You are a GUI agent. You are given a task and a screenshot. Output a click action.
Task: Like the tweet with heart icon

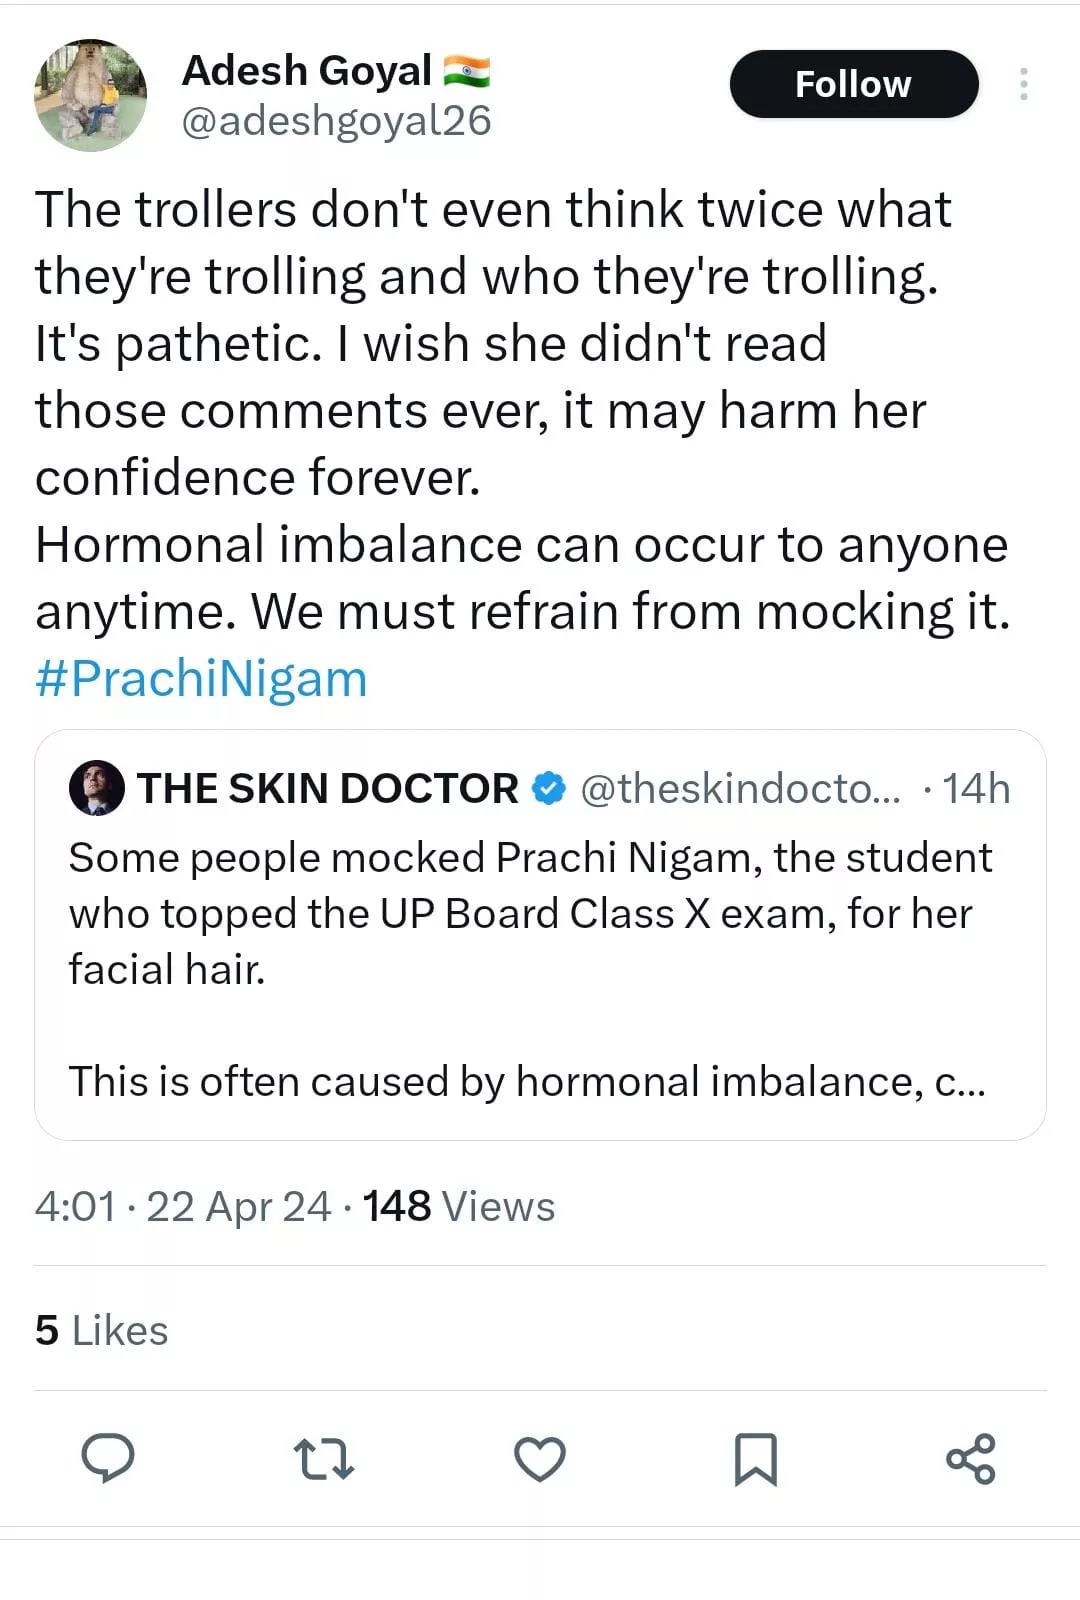[x=540, y=1458]
